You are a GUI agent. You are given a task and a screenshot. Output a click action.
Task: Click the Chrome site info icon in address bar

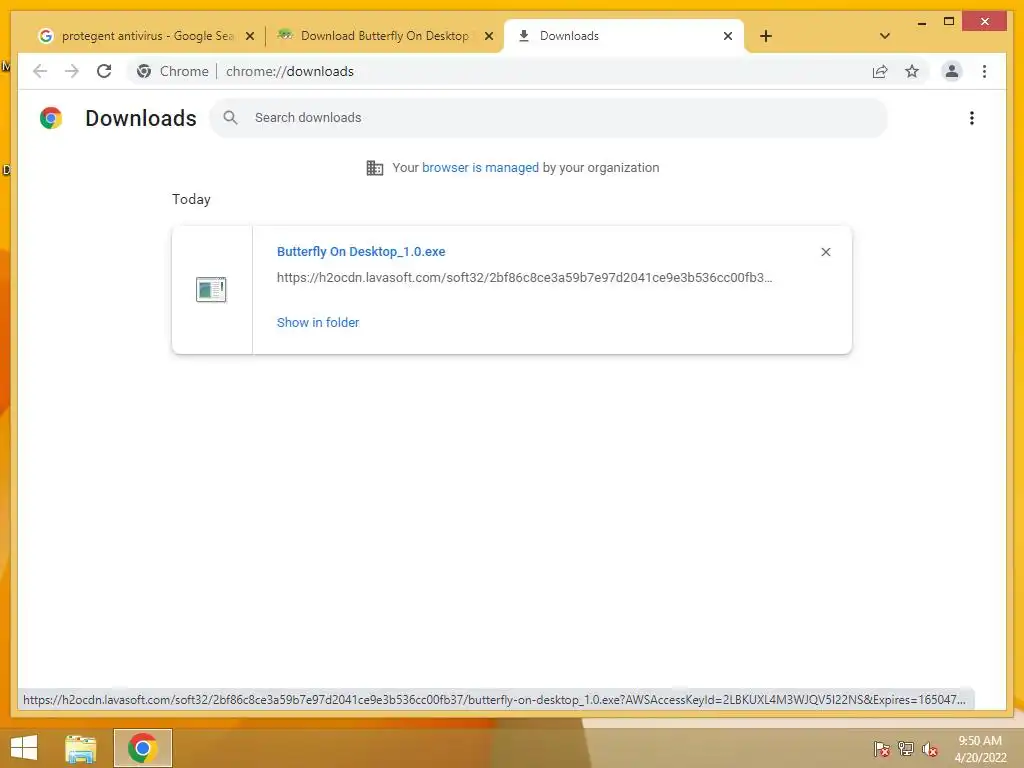tap(144, 71)
